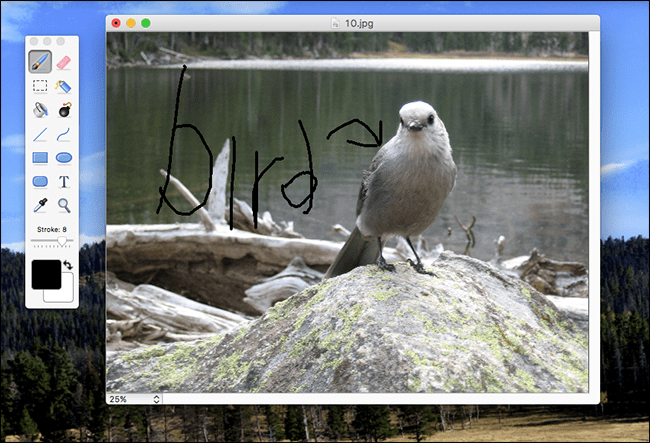Choose the Zoom magnifier tool

(64, 206)
